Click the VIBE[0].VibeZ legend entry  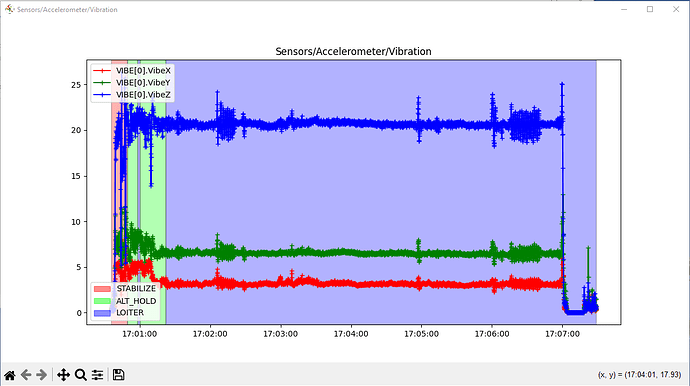click(132, 95)
